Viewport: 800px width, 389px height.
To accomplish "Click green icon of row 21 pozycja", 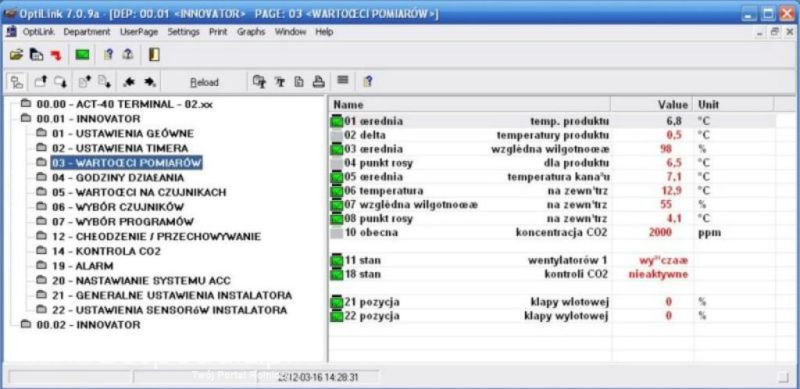I will click(337, 302).
